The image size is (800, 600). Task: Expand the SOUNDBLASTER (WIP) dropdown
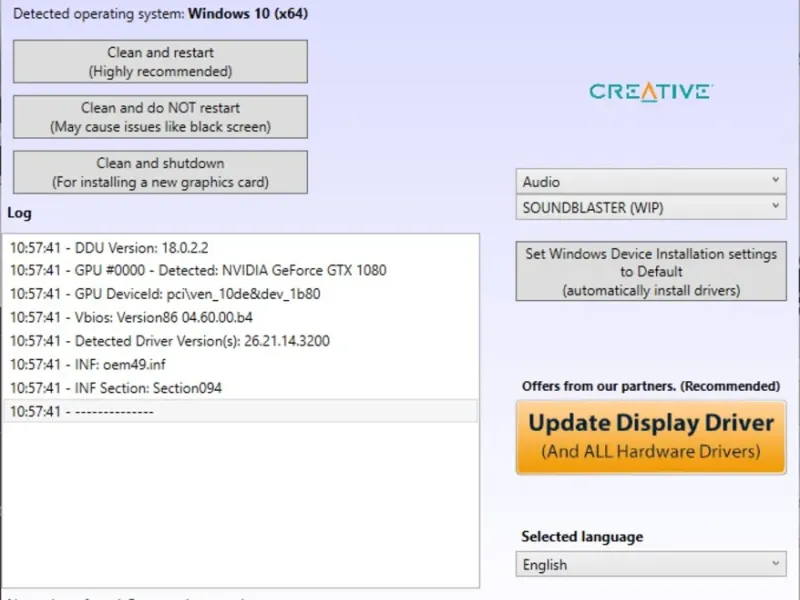pos(651,208)
